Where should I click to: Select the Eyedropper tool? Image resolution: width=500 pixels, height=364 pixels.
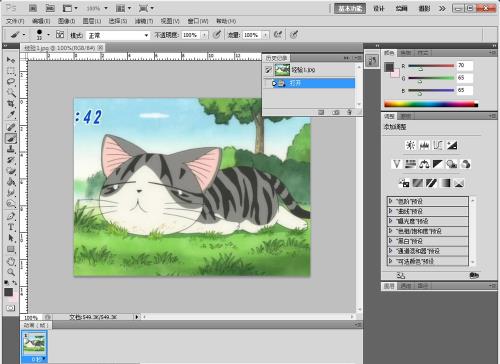click(x=11, y=115)
